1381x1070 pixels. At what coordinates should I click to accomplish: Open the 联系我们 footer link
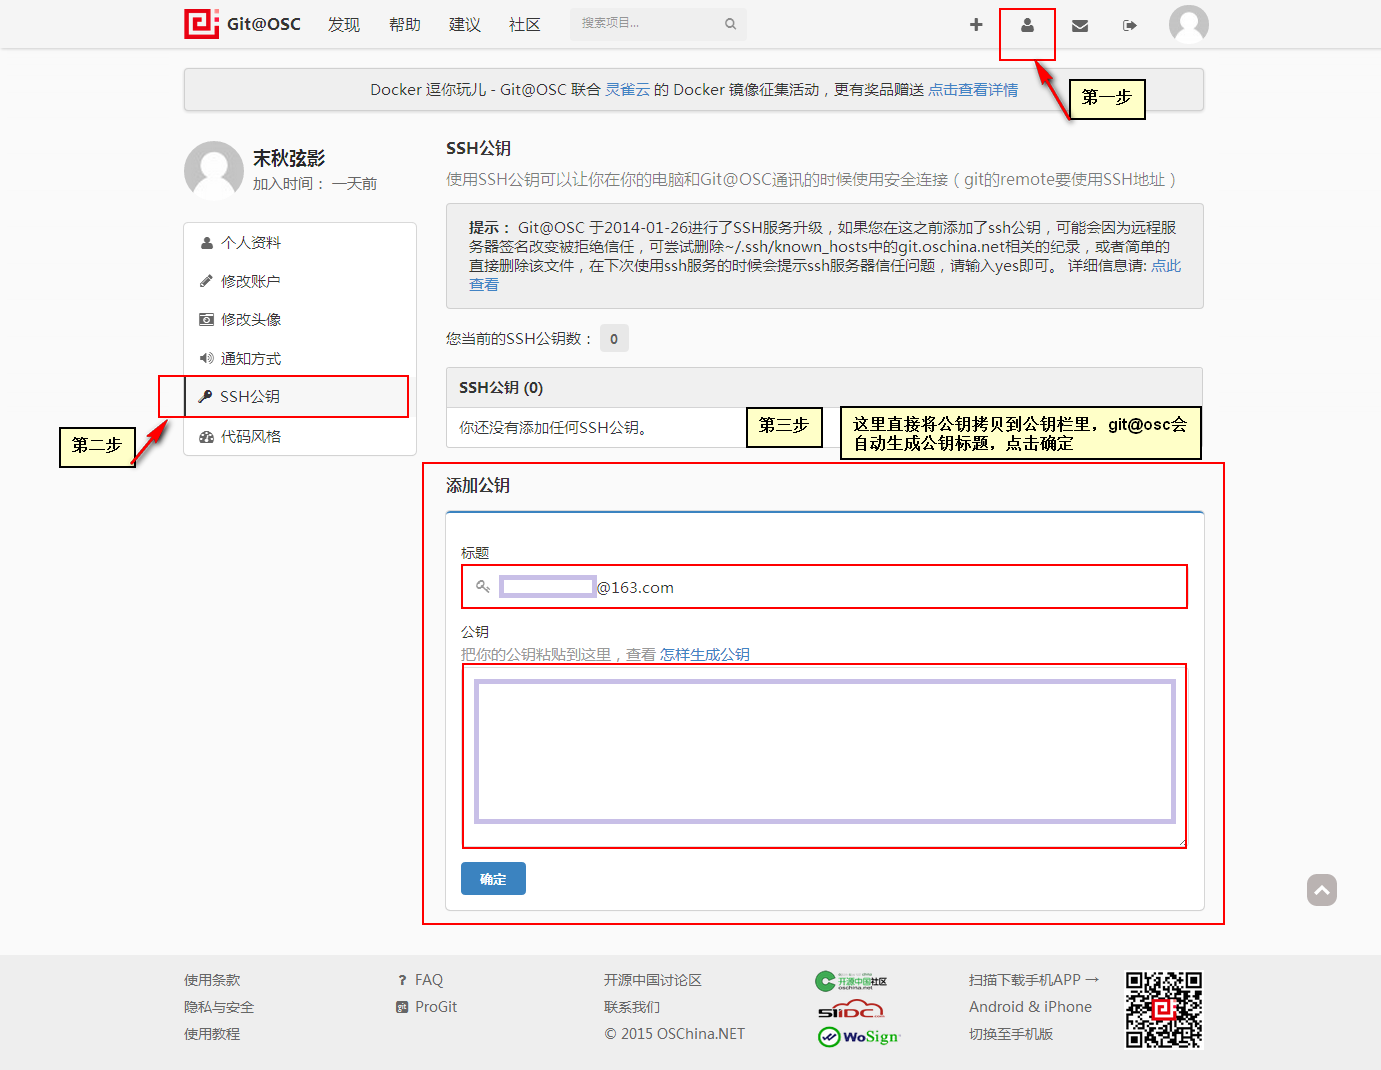632,1008
